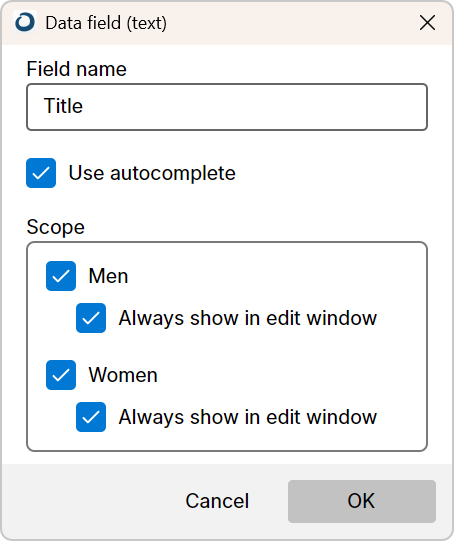The width and height of the screenshot is (454, 541).
Task: Click the "Scope" heading label
Action: (56, 227)
